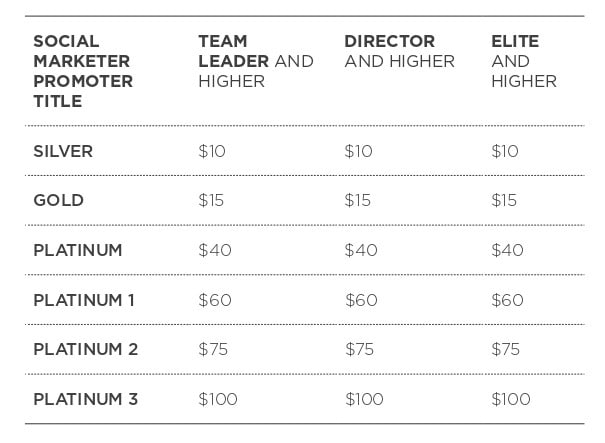Select Platinum 1 $60 in Director column
605x443 pixels.
(x=361, y=300)
